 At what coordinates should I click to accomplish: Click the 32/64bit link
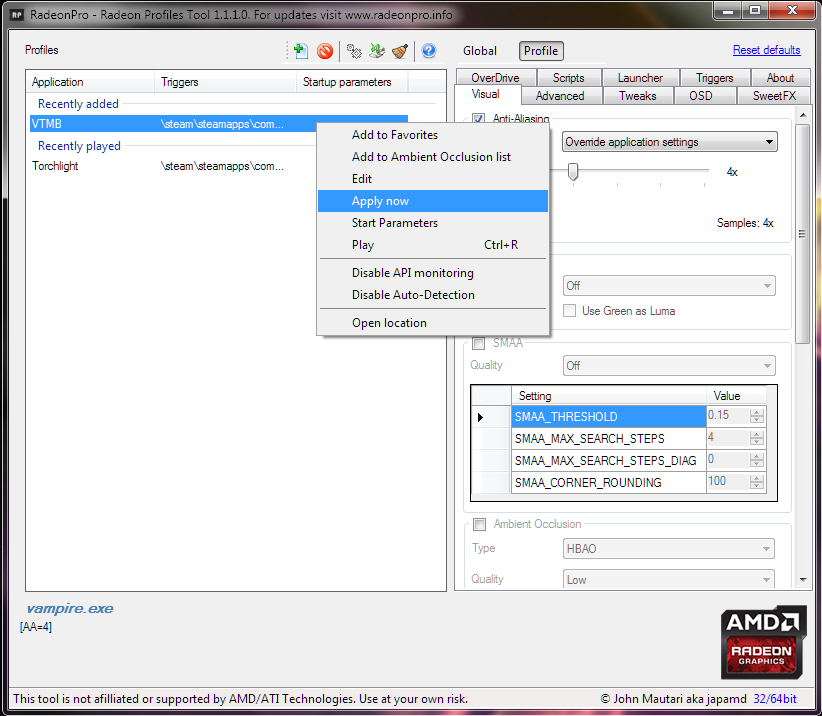pos(775,699)
